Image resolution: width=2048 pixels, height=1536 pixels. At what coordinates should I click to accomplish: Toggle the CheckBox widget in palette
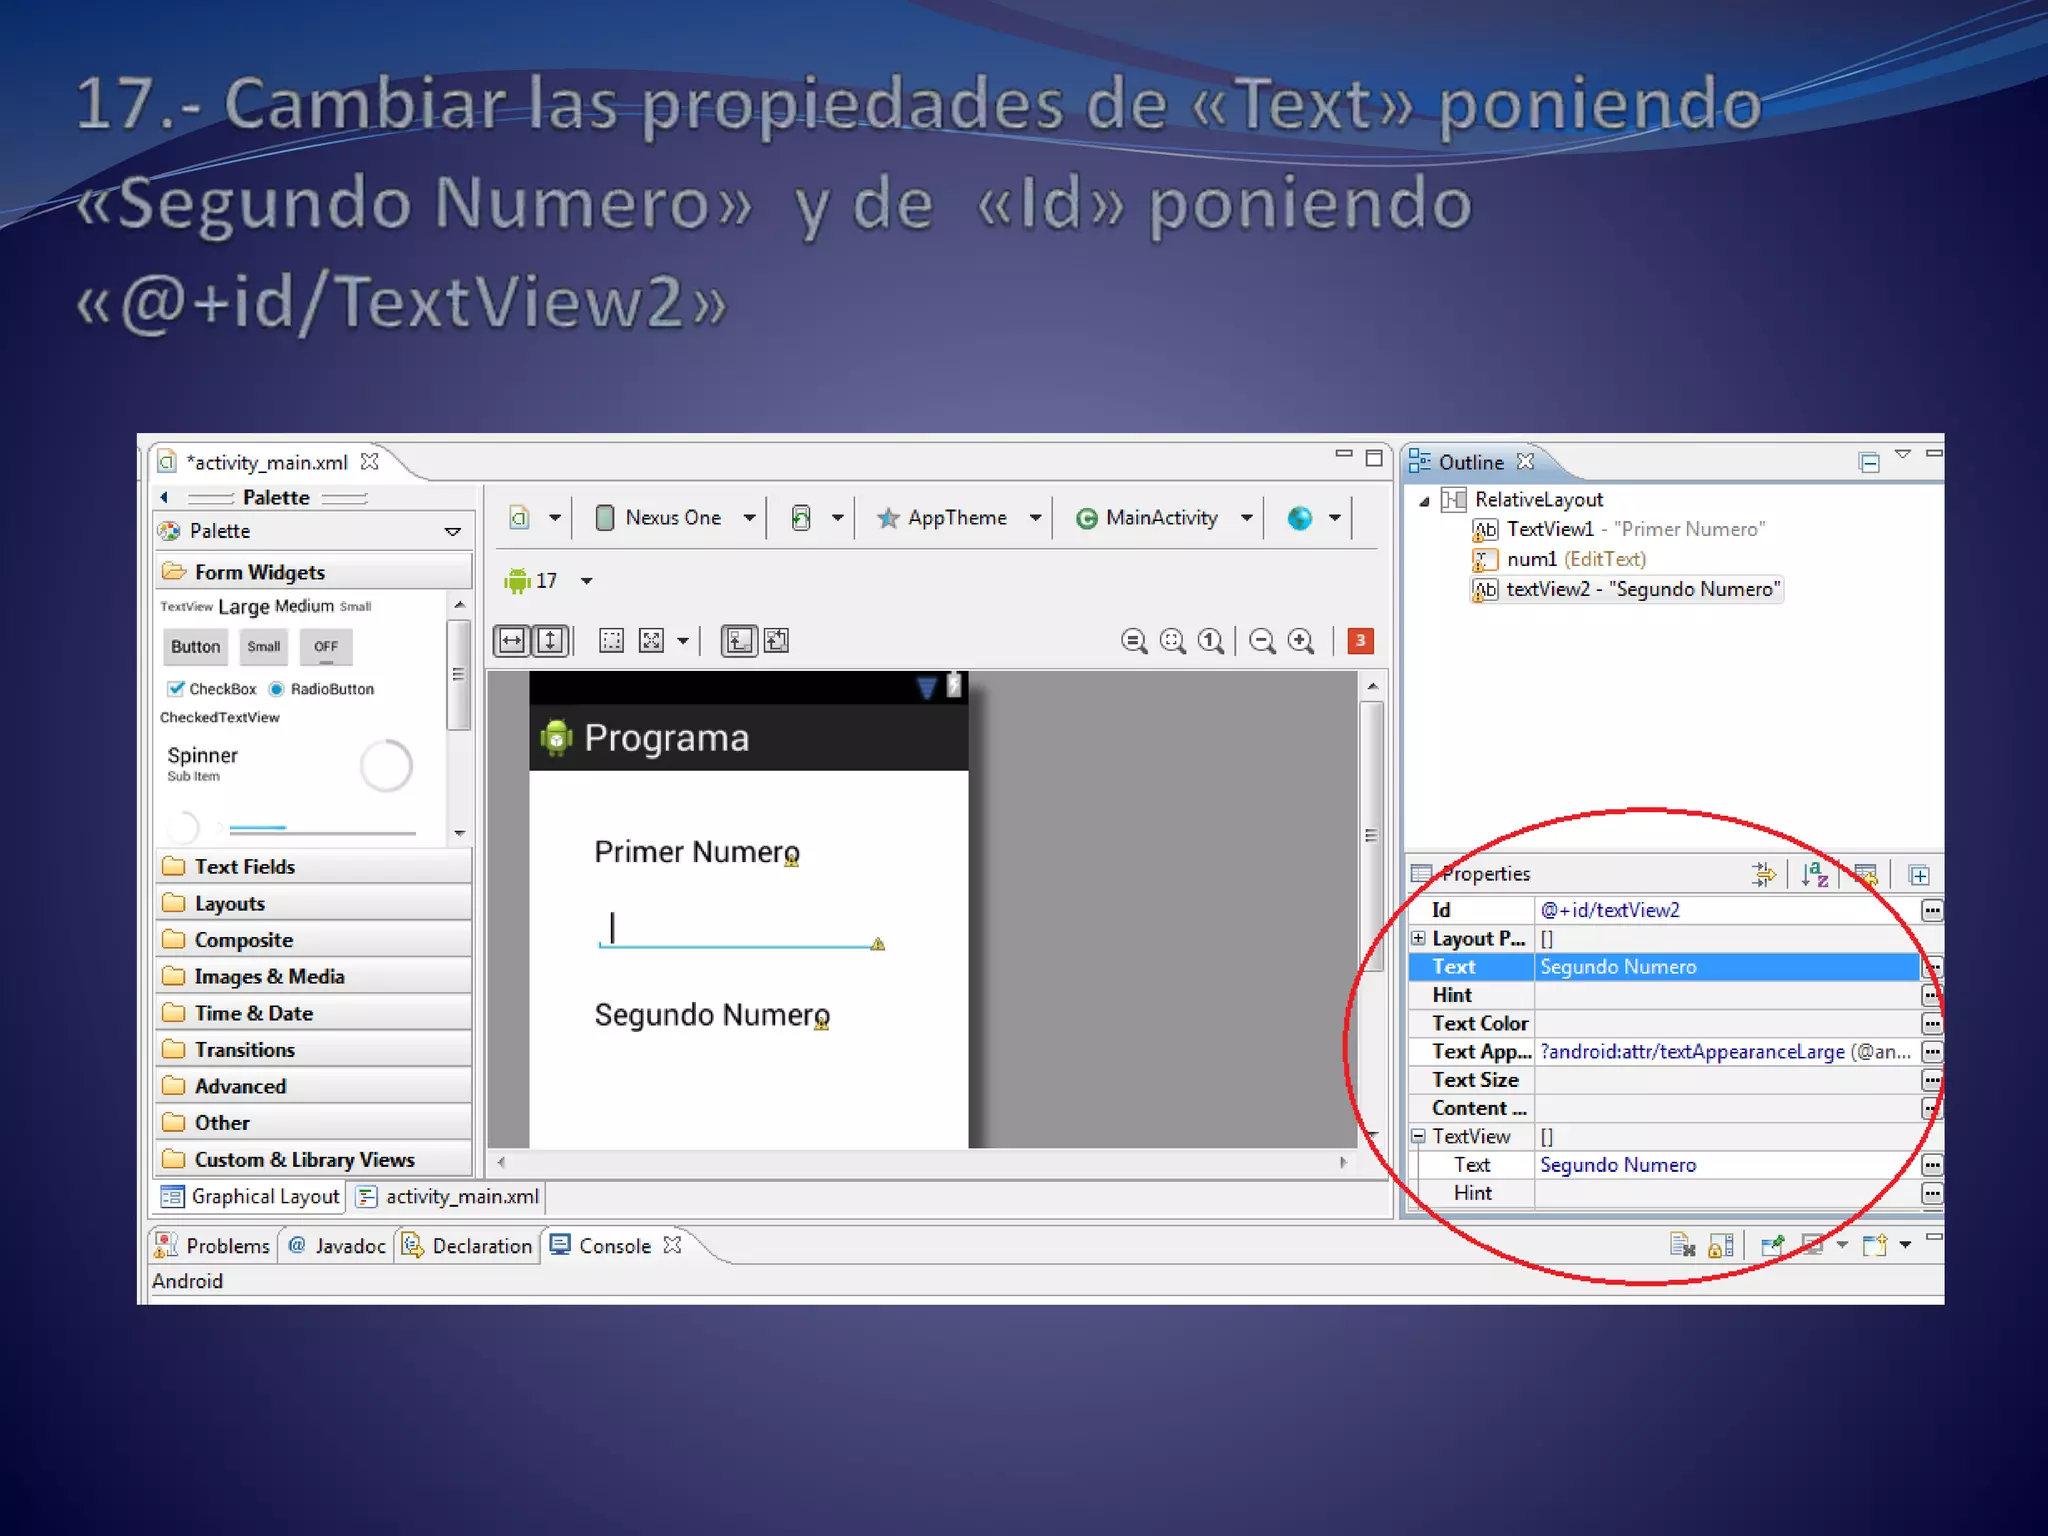coord(176,689)
